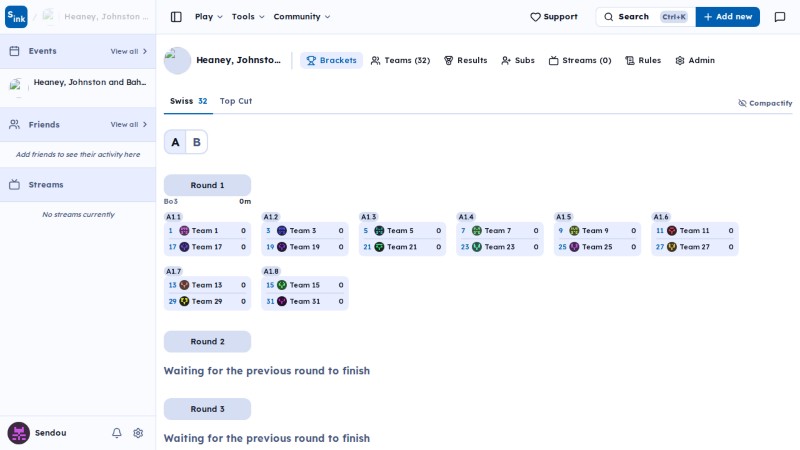Open Heaney, Johnston and Bah... sidebar event
The width and height of the screenshot is (800, 450).
[x=78, y=86]
